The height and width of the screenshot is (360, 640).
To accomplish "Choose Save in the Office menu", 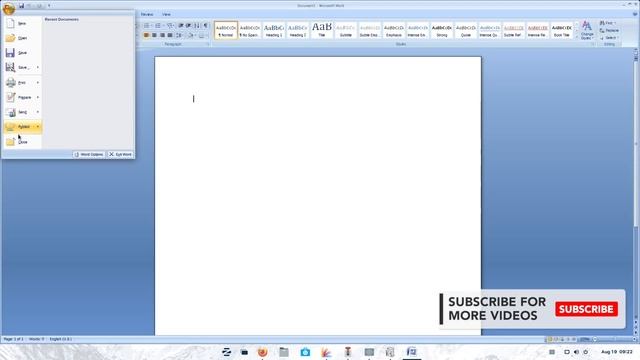I will (22, 53).
